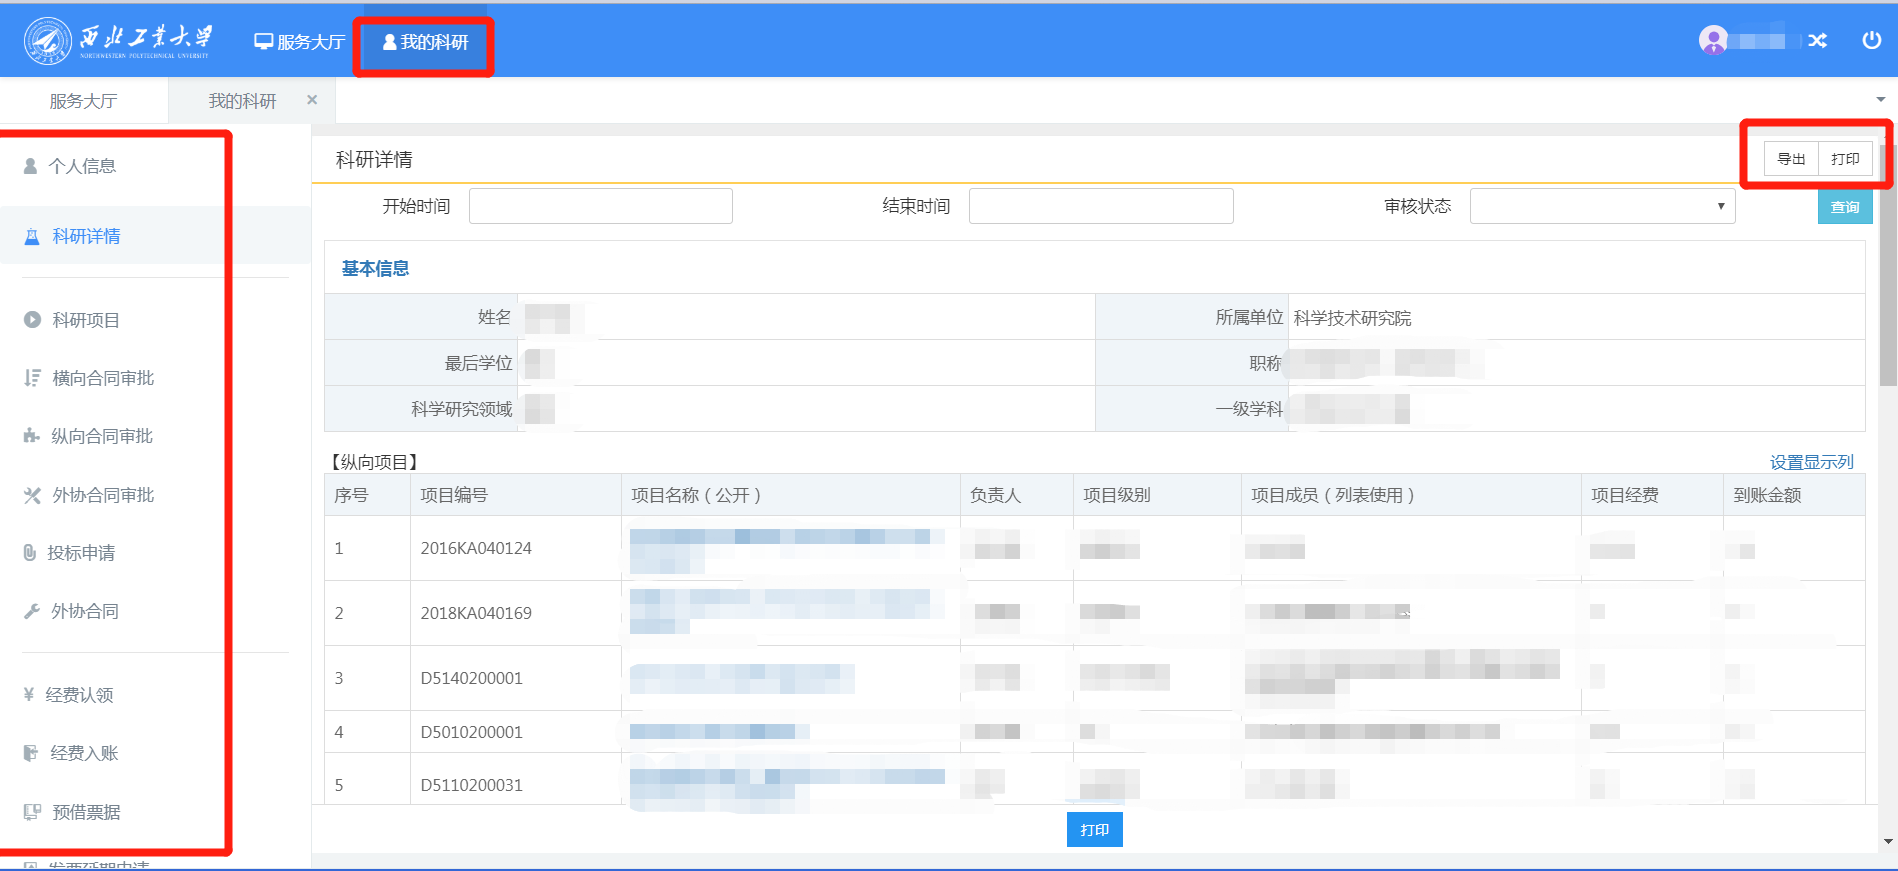Click the power logout icon
Viewport: 1898px width, 871px height.
1871,40
